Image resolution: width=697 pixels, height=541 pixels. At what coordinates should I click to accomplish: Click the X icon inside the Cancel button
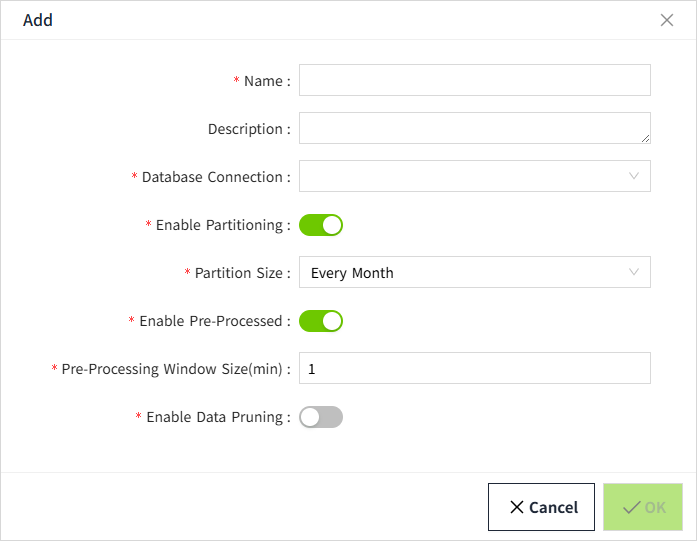point(516,507)
